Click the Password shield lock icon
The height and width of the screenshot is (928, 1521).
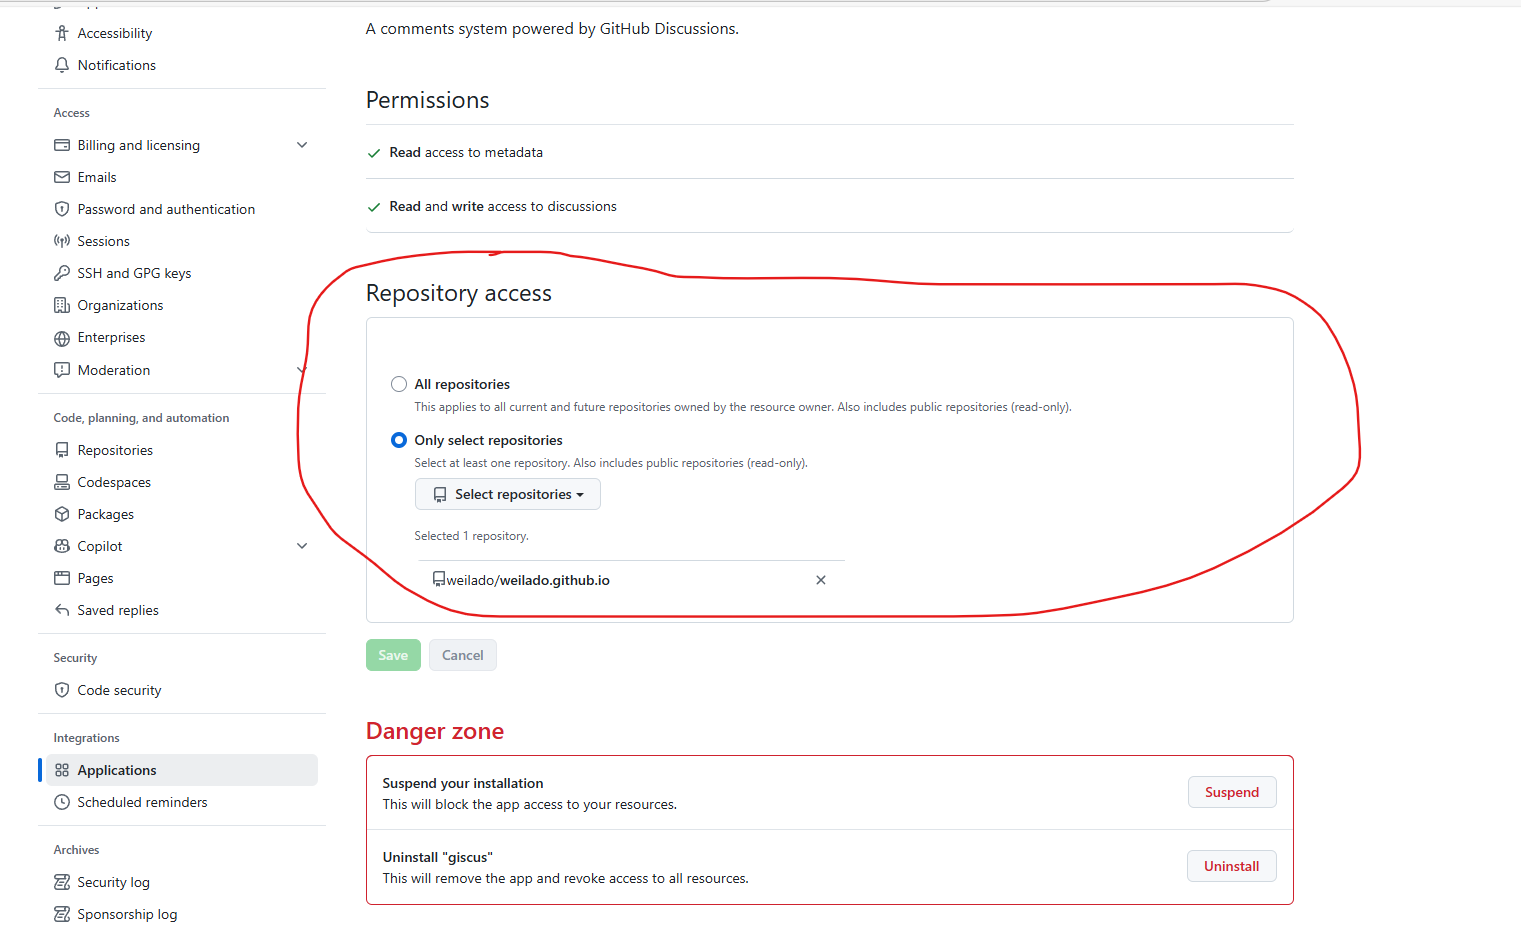coord(62,209)
